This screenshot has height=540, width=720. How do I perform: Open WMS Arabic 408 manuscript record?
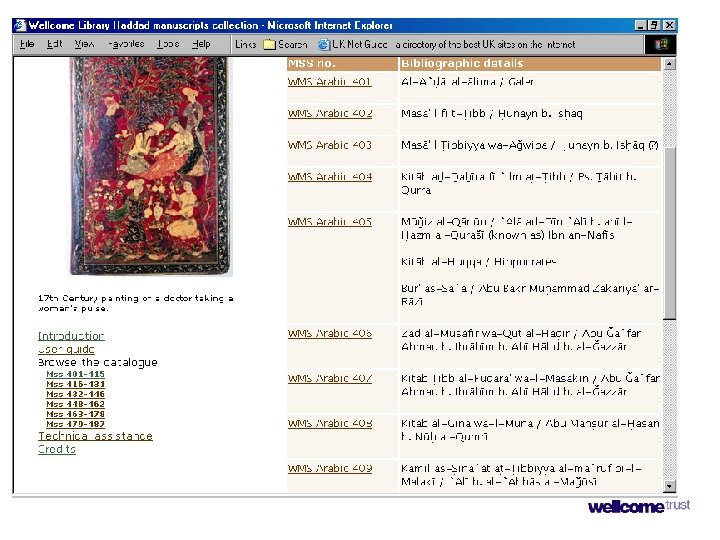[x=330, y=423]
